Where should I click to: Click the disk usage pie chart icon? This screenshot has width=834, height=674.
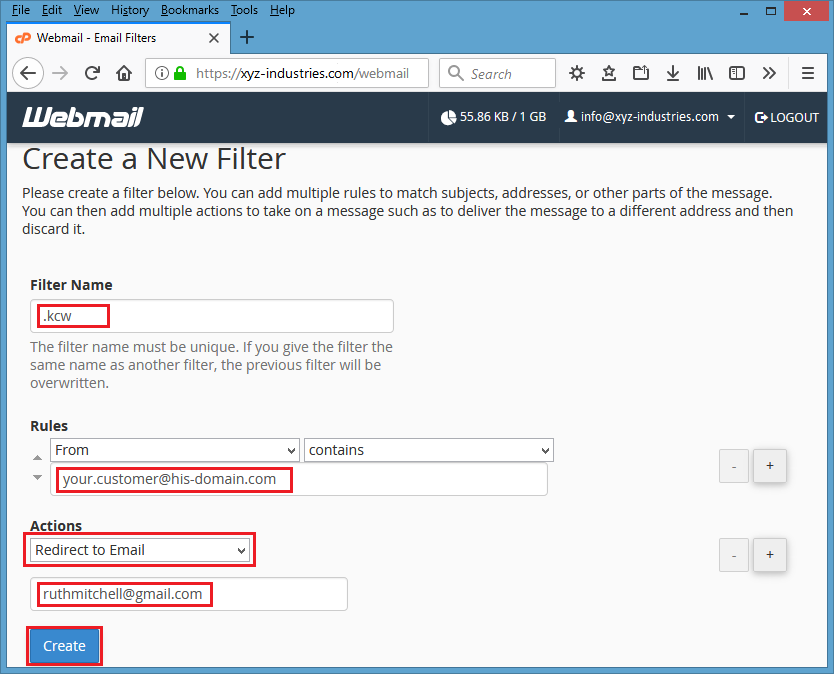(448, 117)
